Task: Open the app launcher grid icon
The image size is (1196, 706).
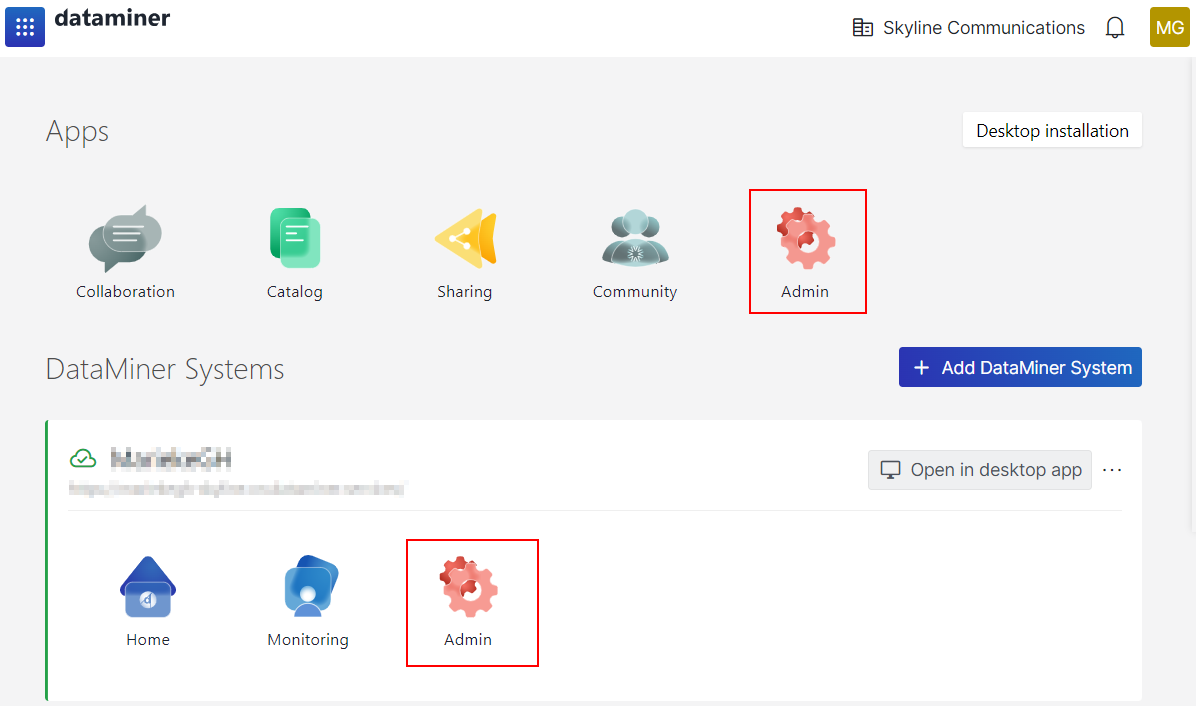Action: click(x=24, y=27)
